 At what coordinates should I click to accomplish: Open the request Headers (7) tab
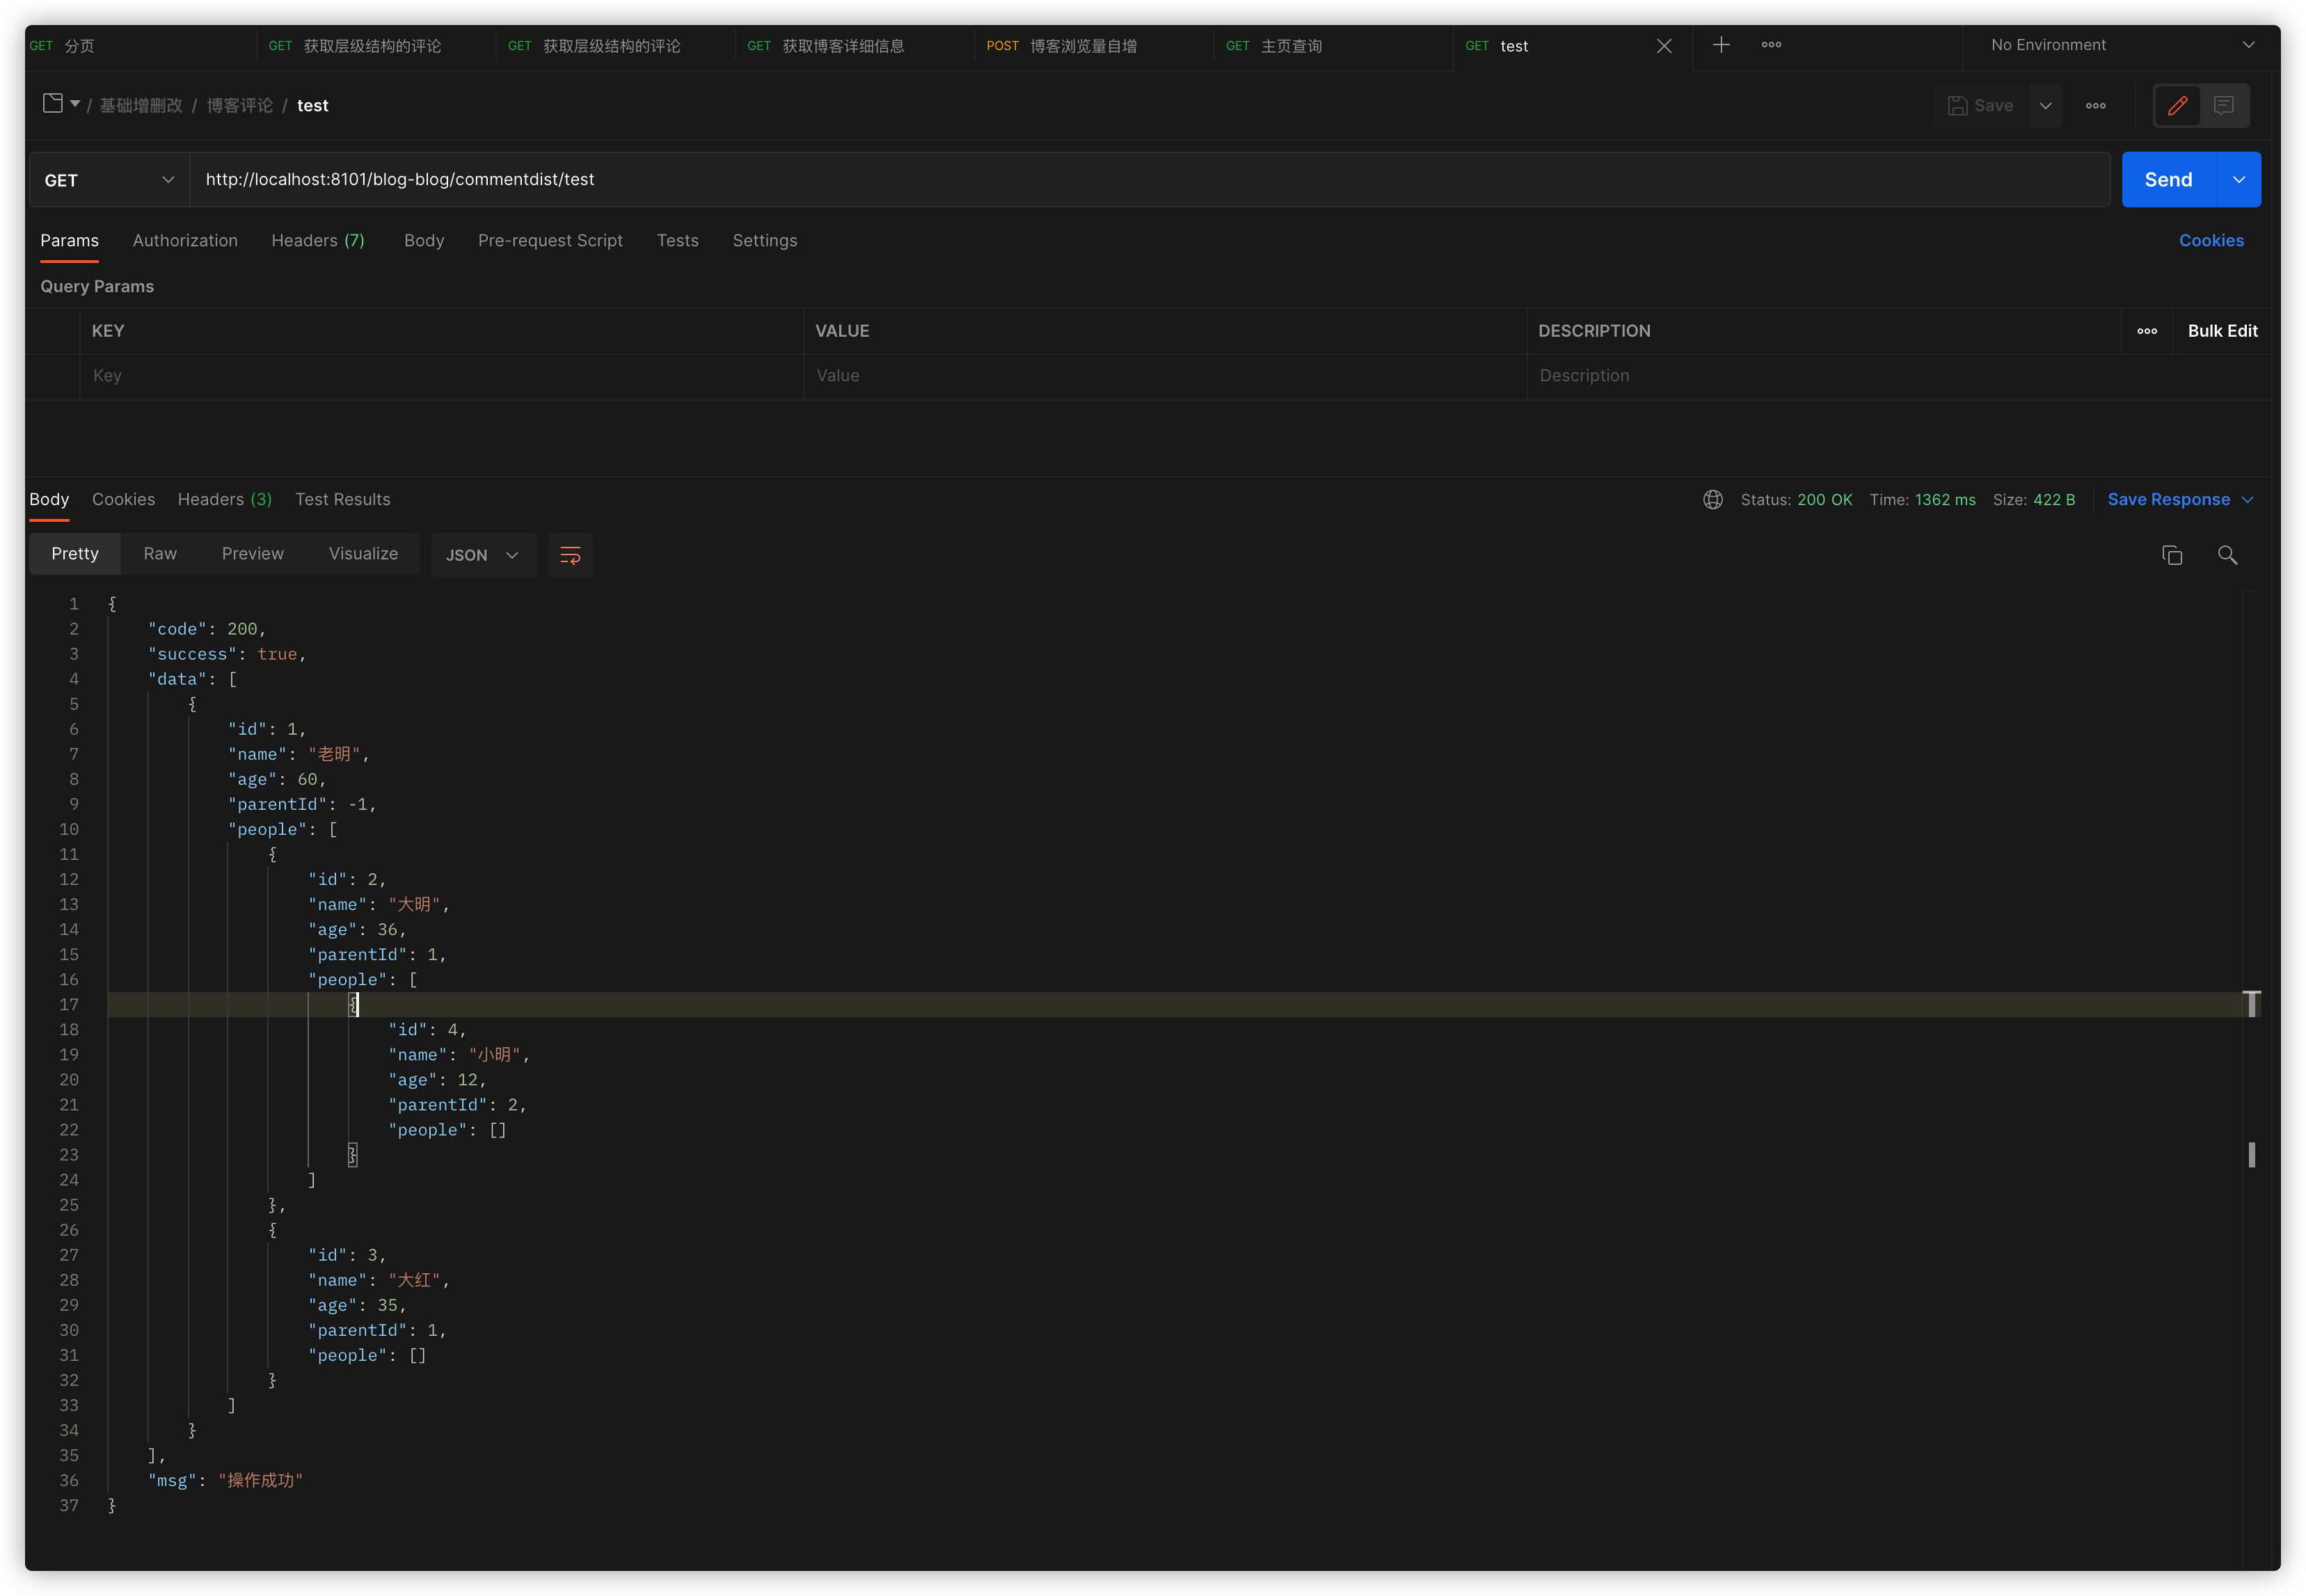(x=318, y=241)
